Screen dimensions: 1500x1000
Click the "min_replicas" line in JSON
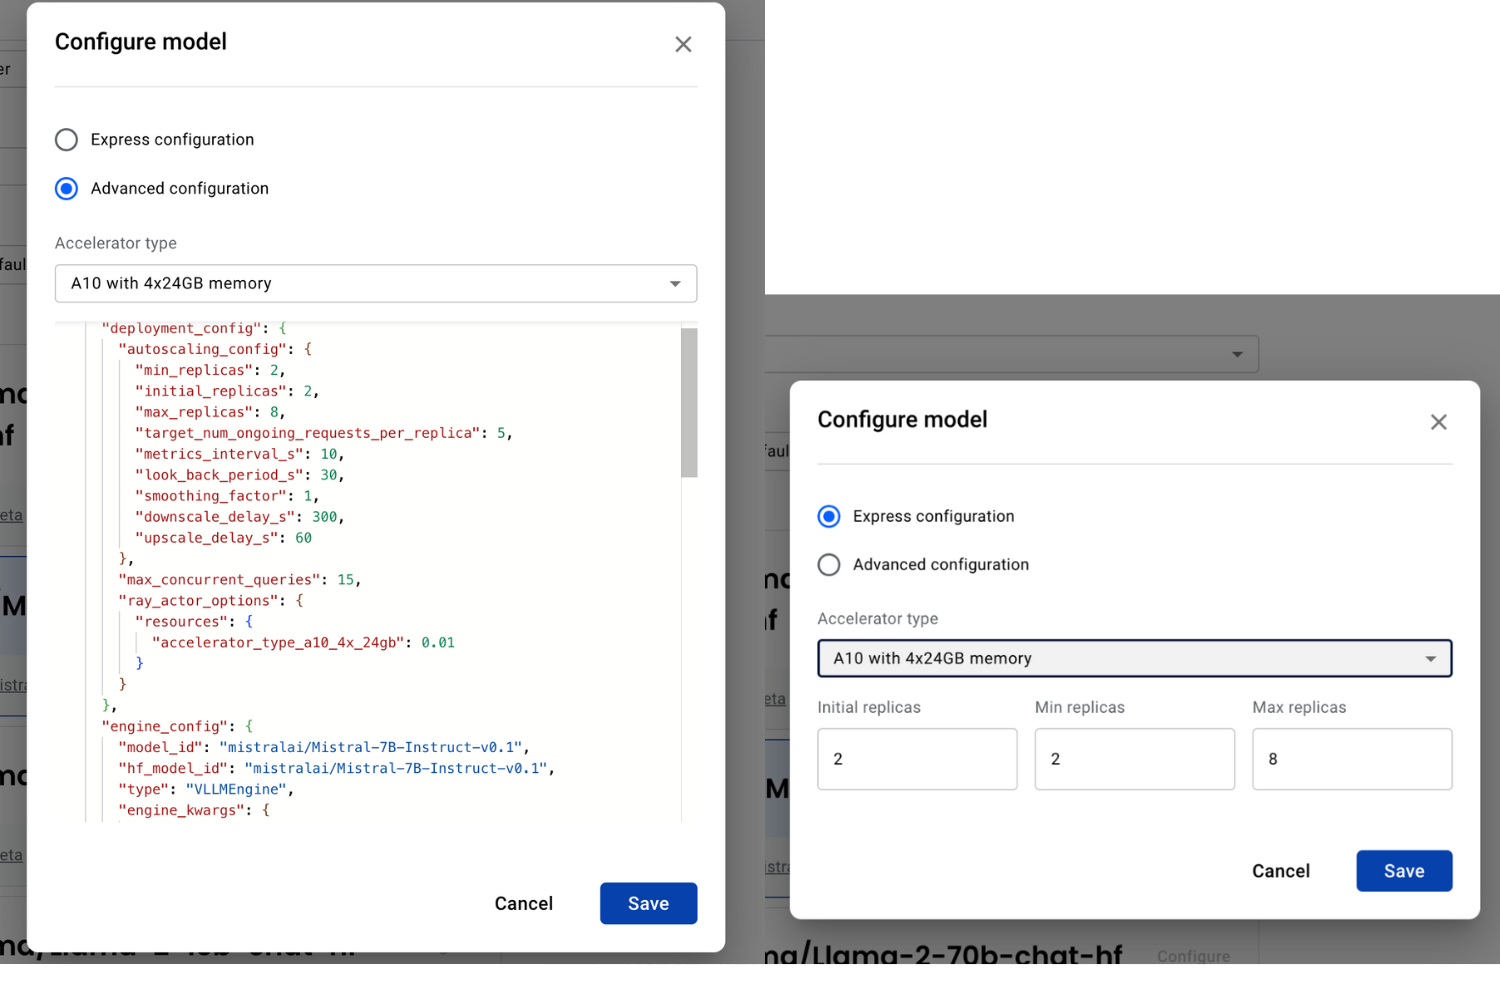[210, 370]
